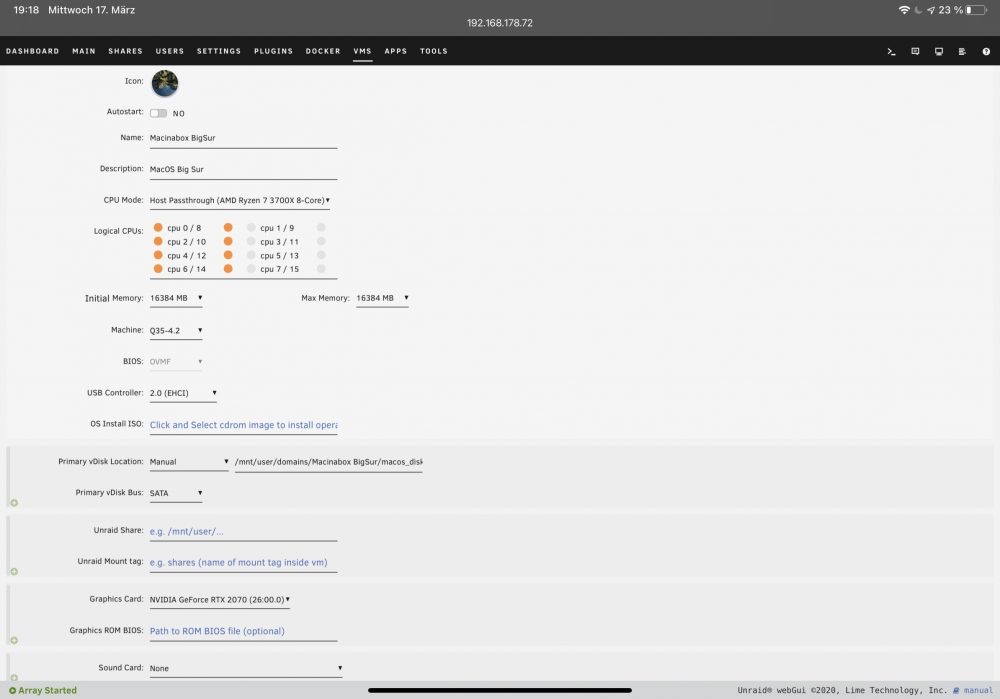The height and width of the screenshot is (699, 1000).
Task: Add another sound card with plus icon
Action: (14, 677)
